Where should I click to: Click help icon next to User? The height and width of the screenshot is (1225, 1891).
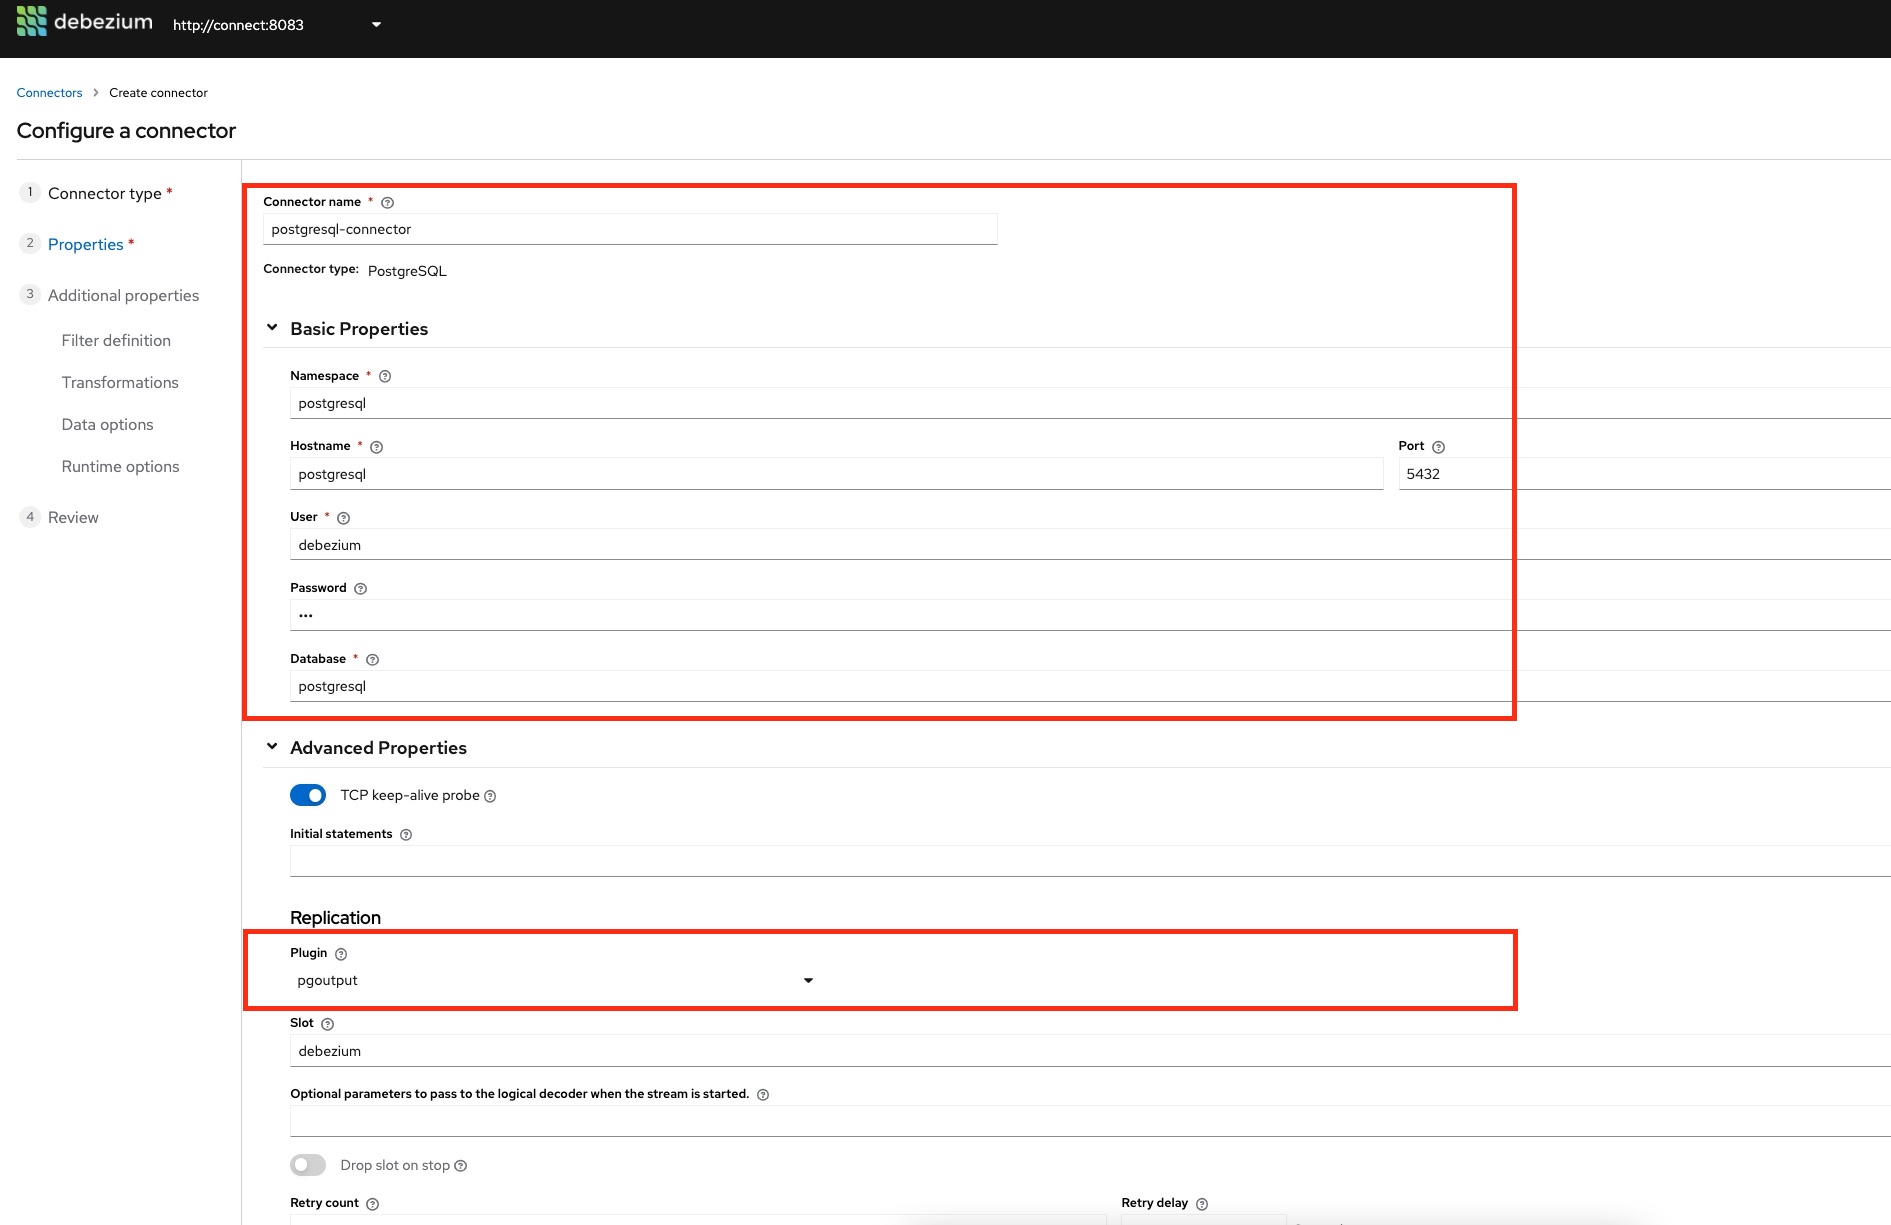(x=344, y=518)
